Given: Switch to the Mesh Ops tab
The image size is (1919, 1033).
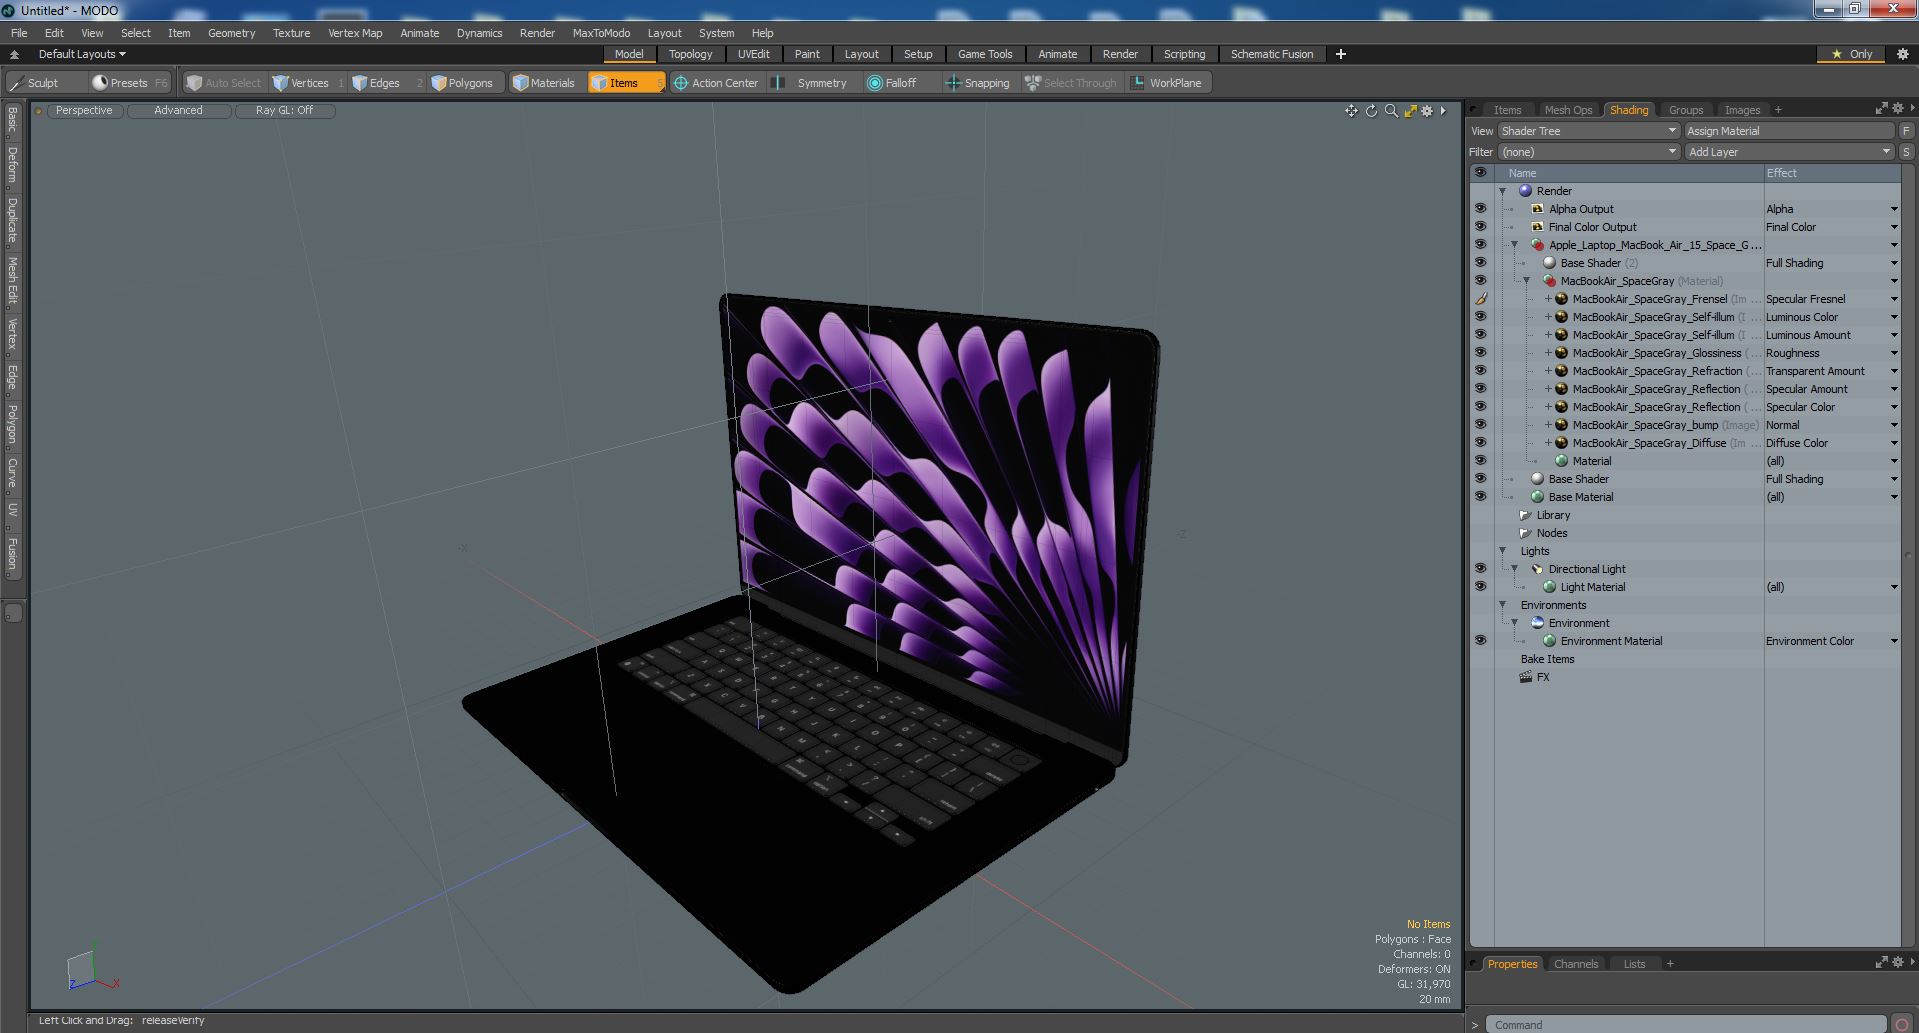Looking at the screenshot, I should click(x=1568, y=110).
